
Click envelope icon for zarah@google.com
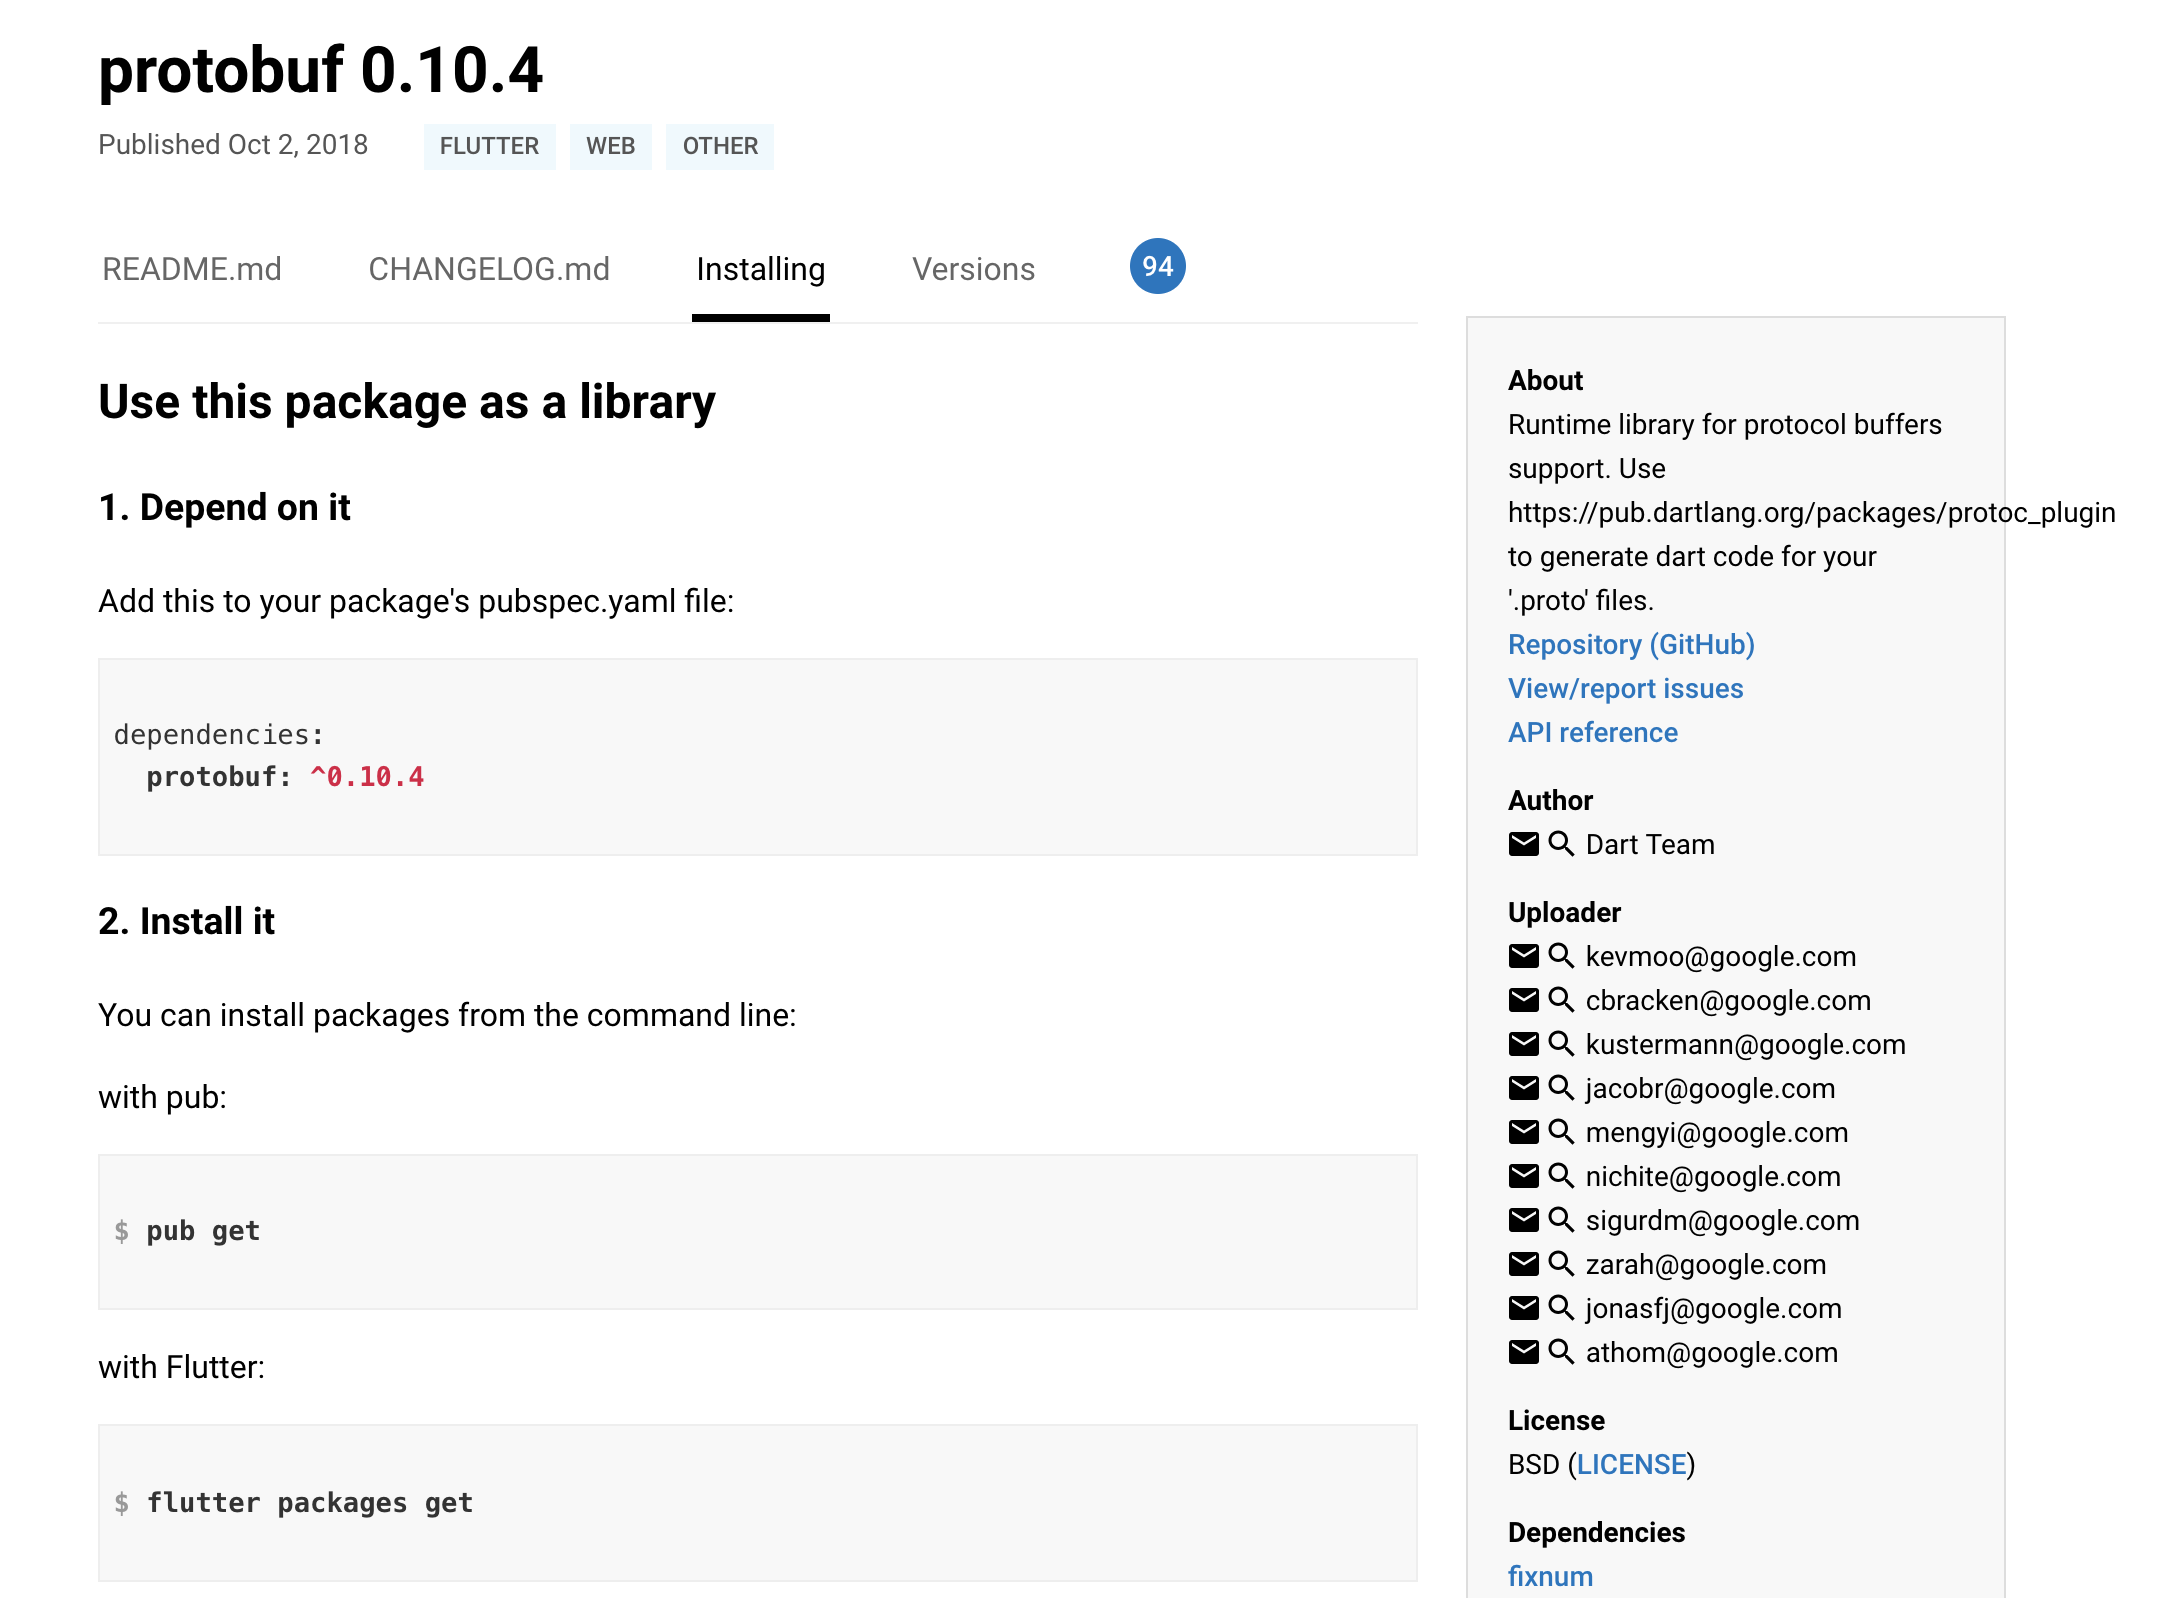tap(1523, 1264)
